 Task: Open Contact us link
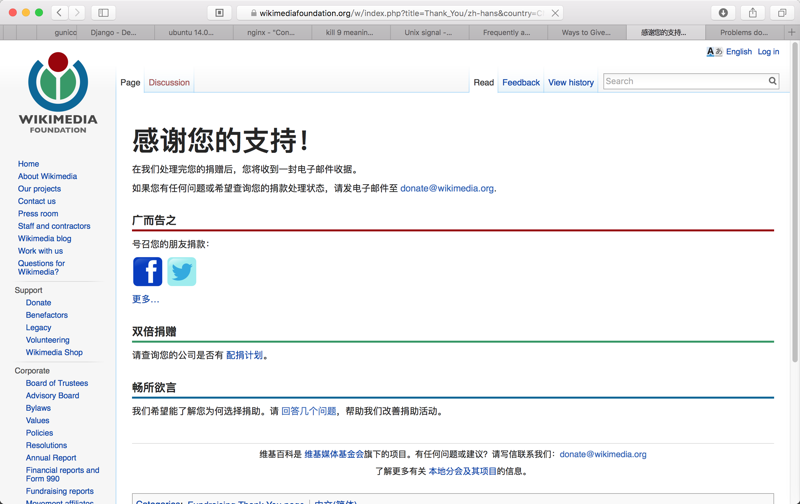pyautogui.click(x=37, y=201)
